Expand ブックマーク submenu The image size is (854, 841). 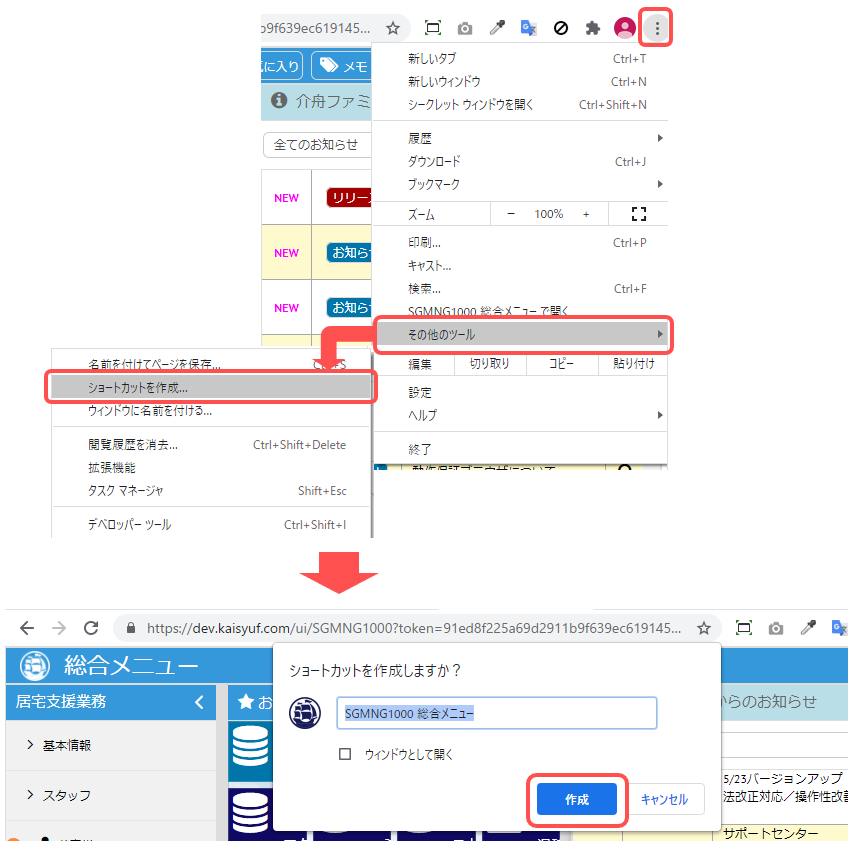pyautogui.click(x=520, y=185)
